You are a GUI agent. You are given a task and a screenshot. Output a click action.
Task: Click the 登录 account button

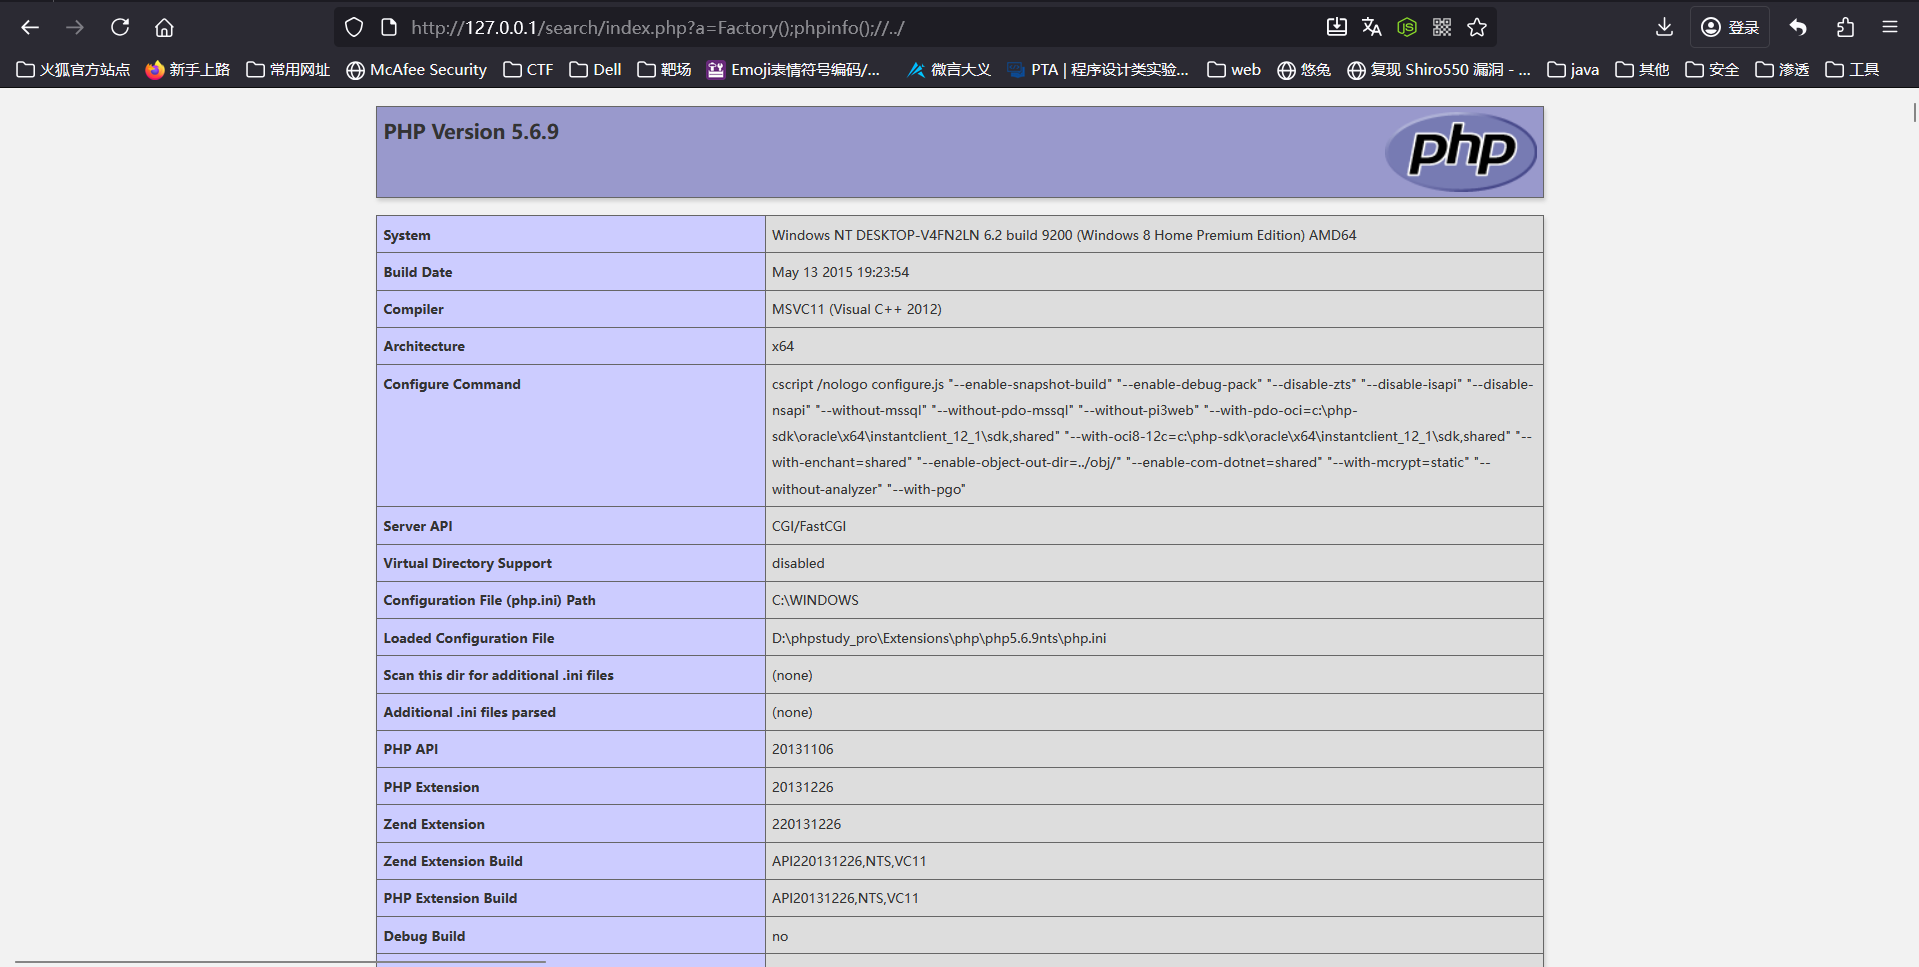pos(1730,27)
